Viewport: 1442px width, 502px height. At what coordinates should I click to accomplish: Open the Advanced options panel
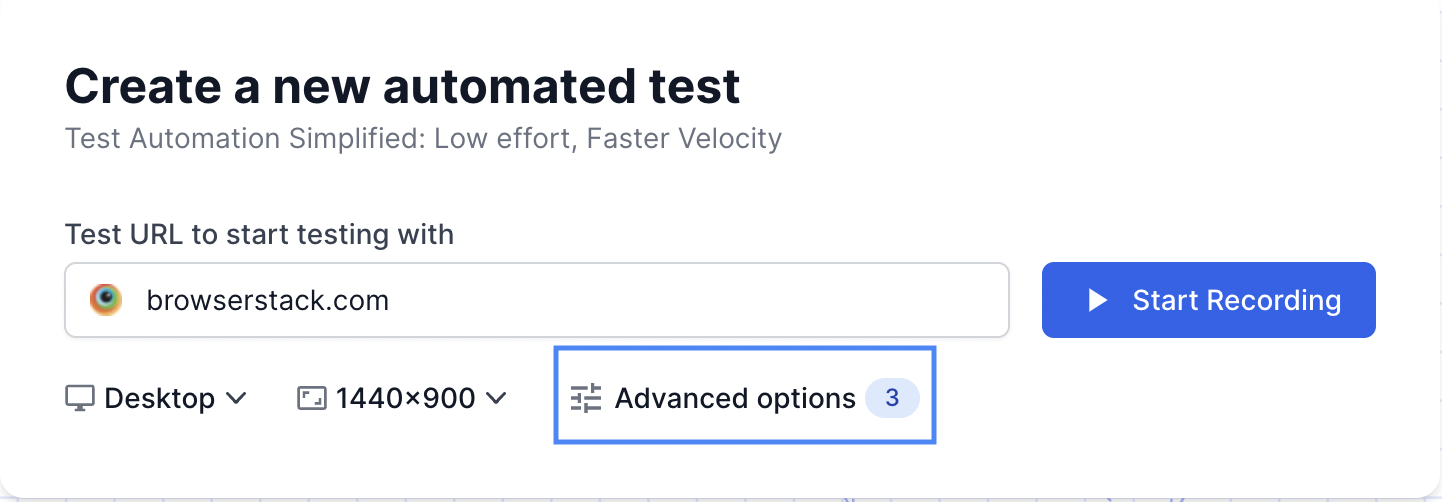coord(744,397)
